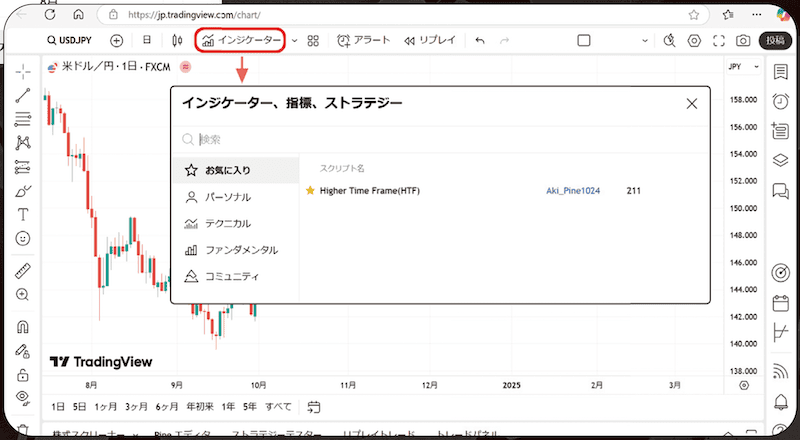Select テクニカル category in indicator dialog
Image resolution: width=800 pixels, height=440 pixels.
click(227, 224)
